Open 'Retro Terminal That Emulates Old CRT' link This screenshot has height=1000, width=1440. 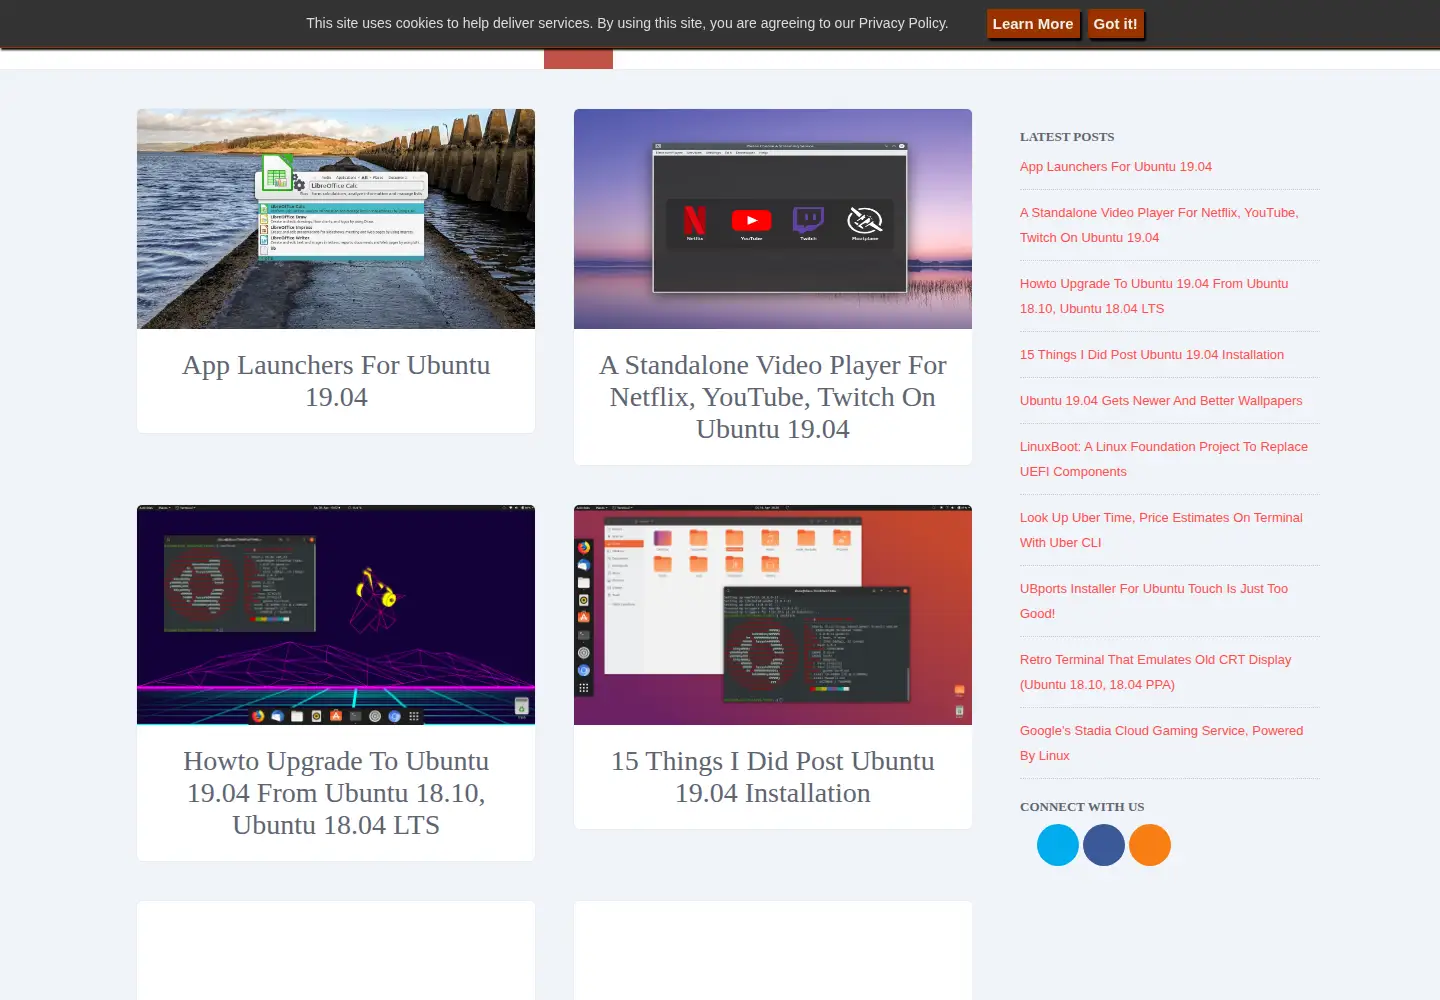(x=1156, y=672)
